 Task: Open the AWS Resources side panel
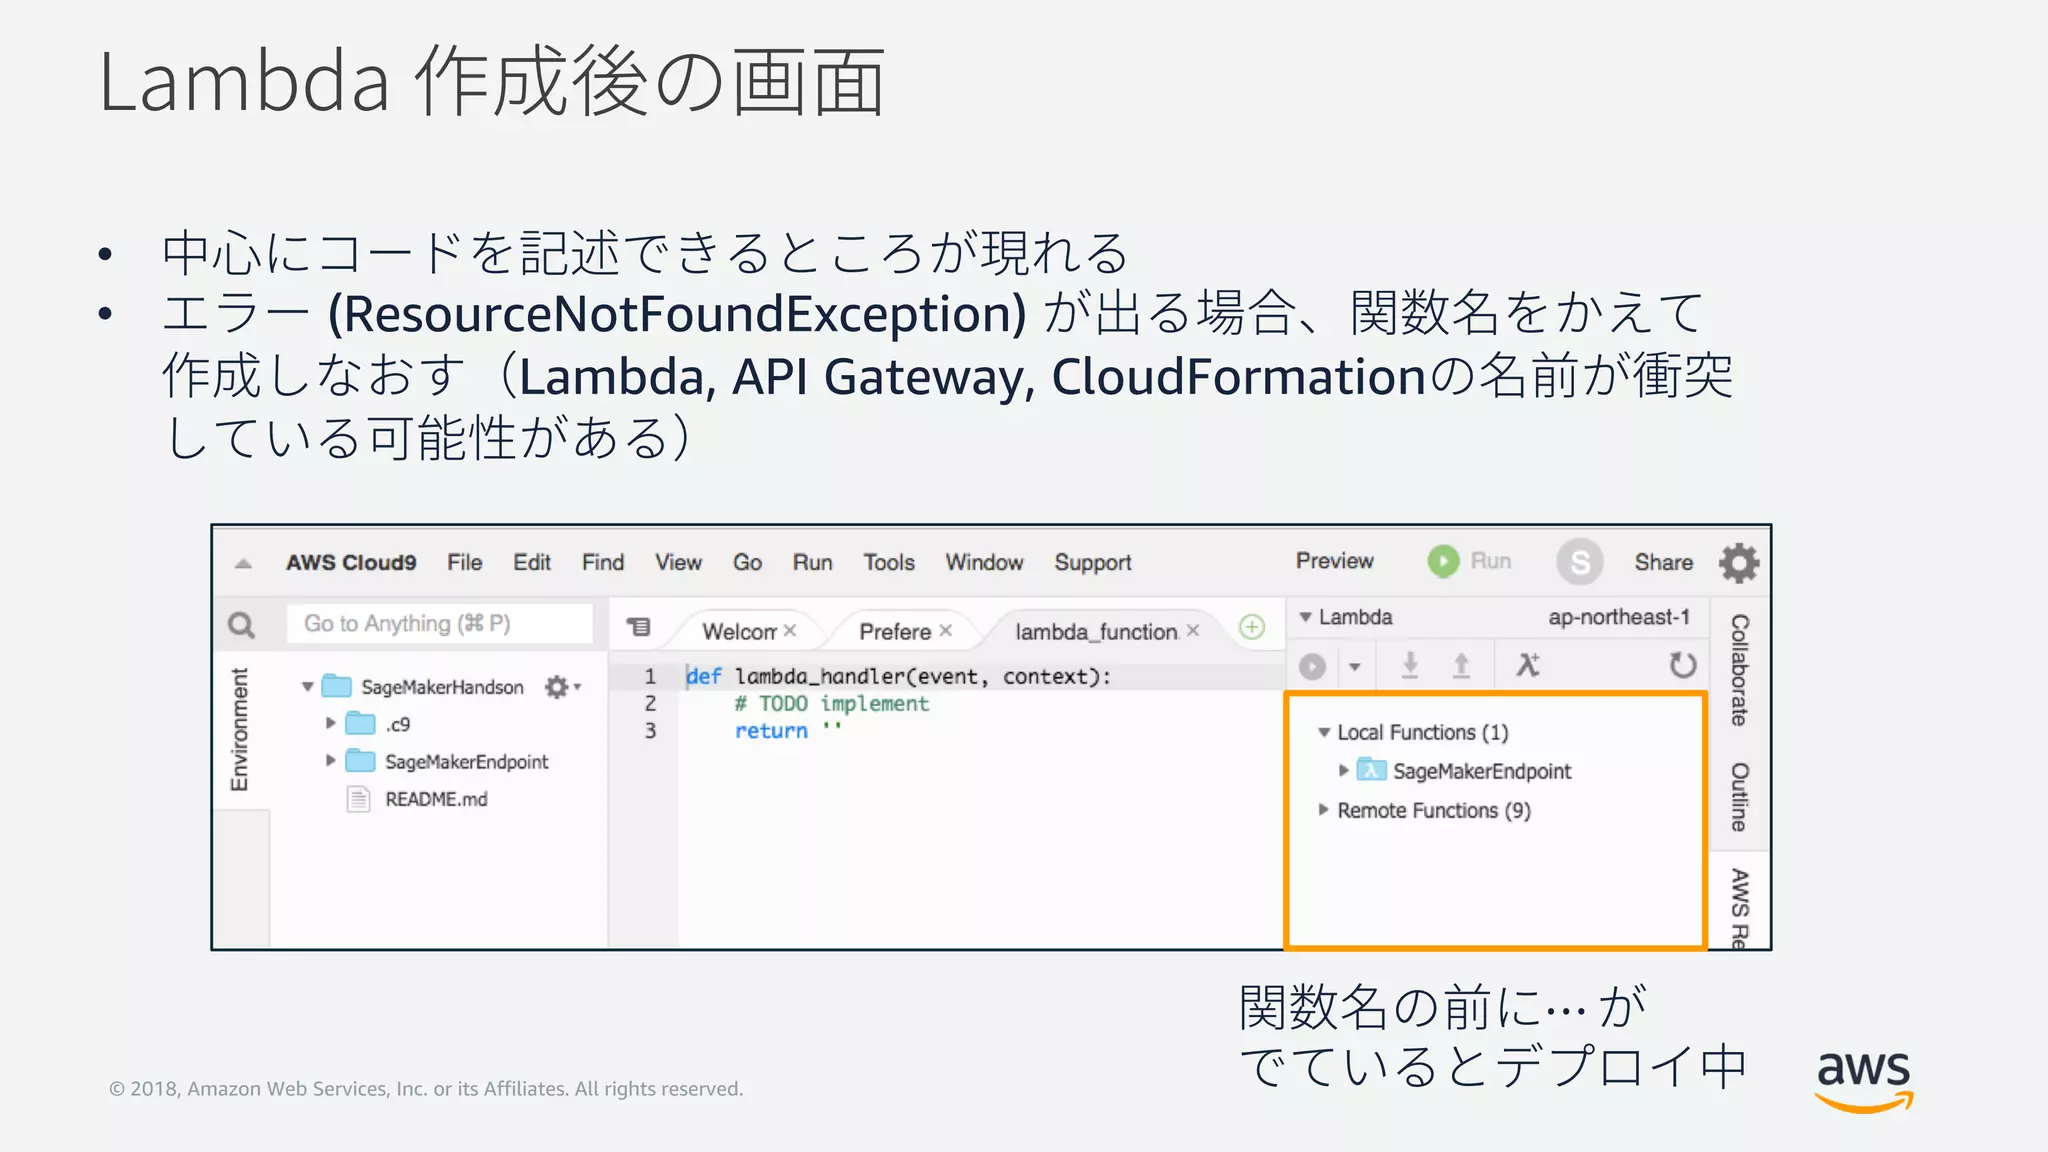[1740, 908]
